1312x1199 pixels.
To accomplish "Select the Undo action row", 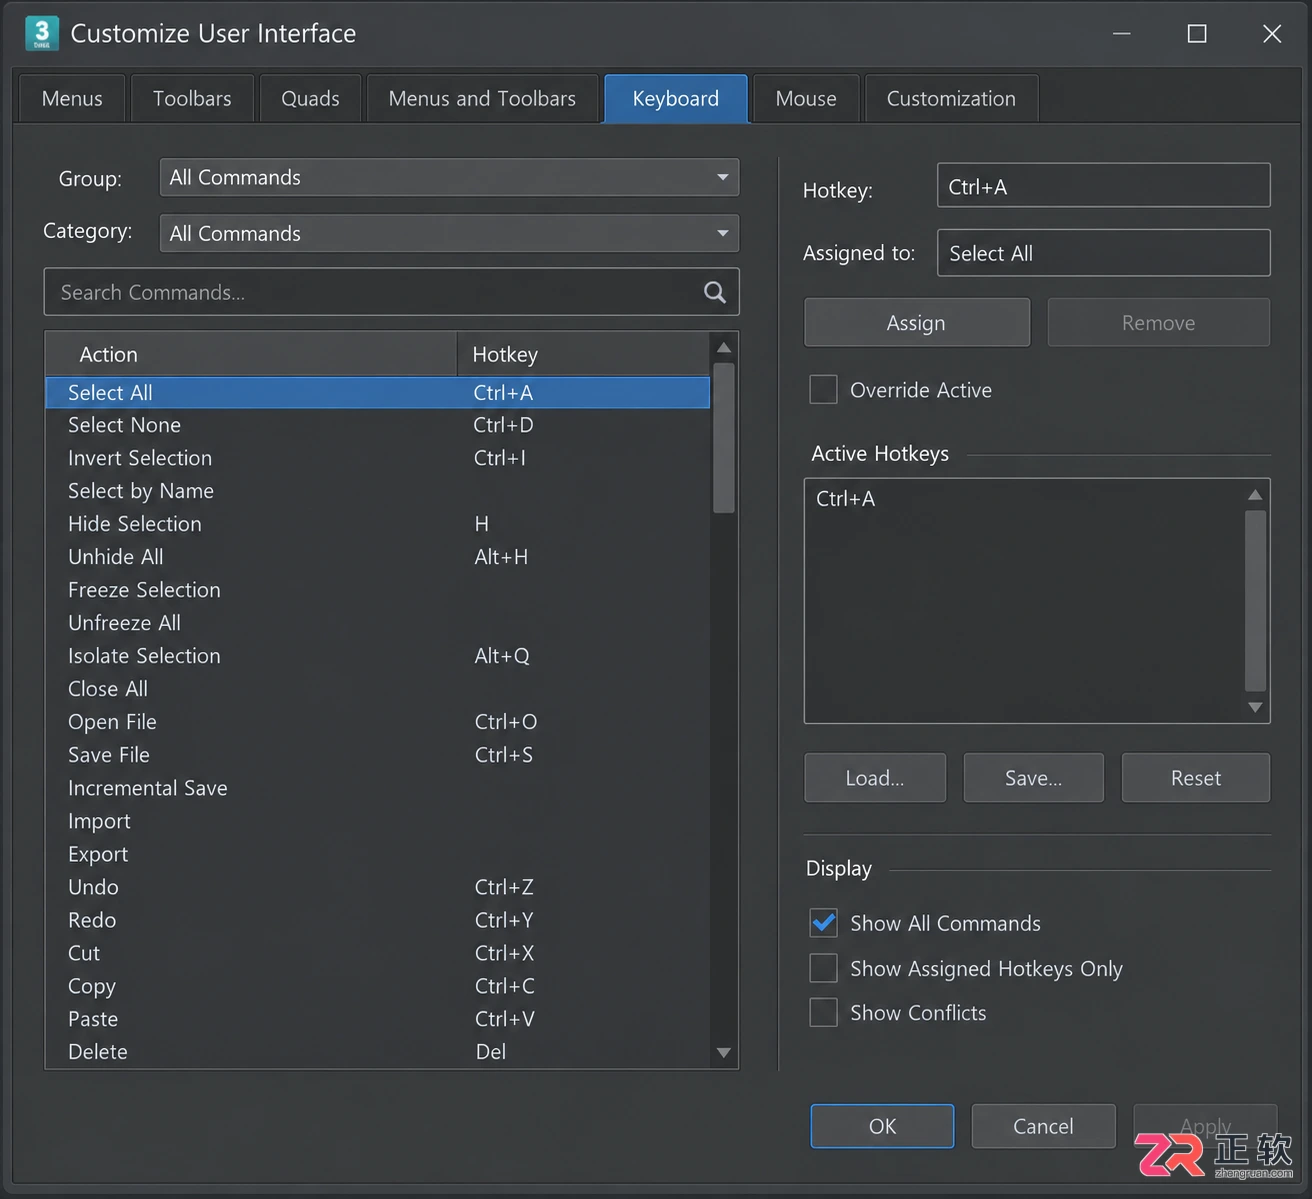I will pos(378,887).
